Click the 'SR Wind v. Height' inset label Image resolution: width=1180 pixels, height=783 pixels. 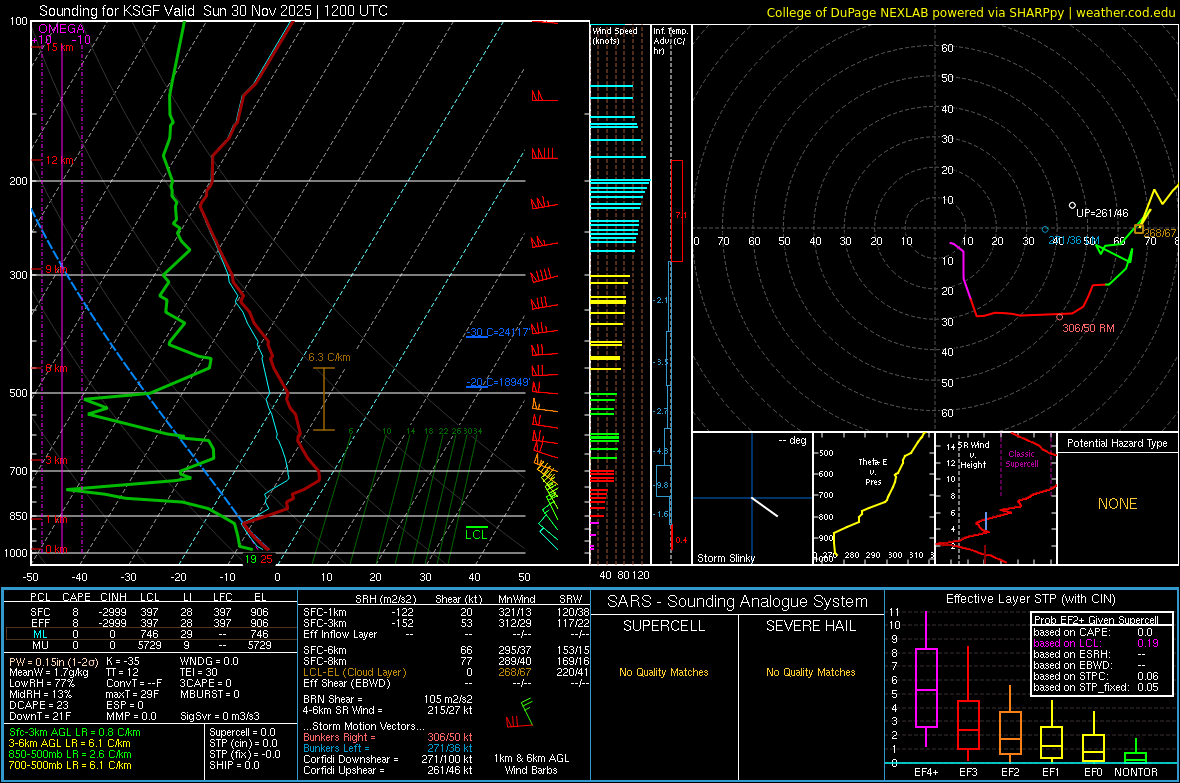(973, 455)
